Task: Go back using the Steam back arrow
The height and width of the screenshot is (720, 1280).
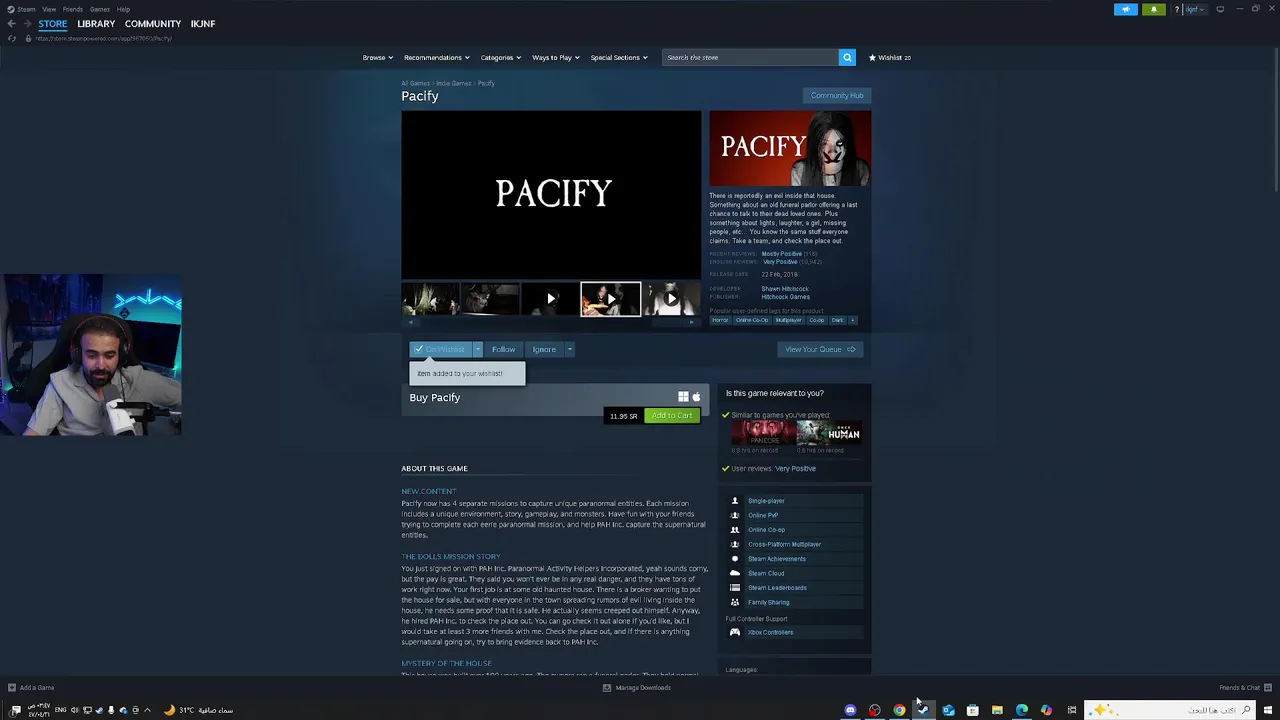Action: [11, 23]
